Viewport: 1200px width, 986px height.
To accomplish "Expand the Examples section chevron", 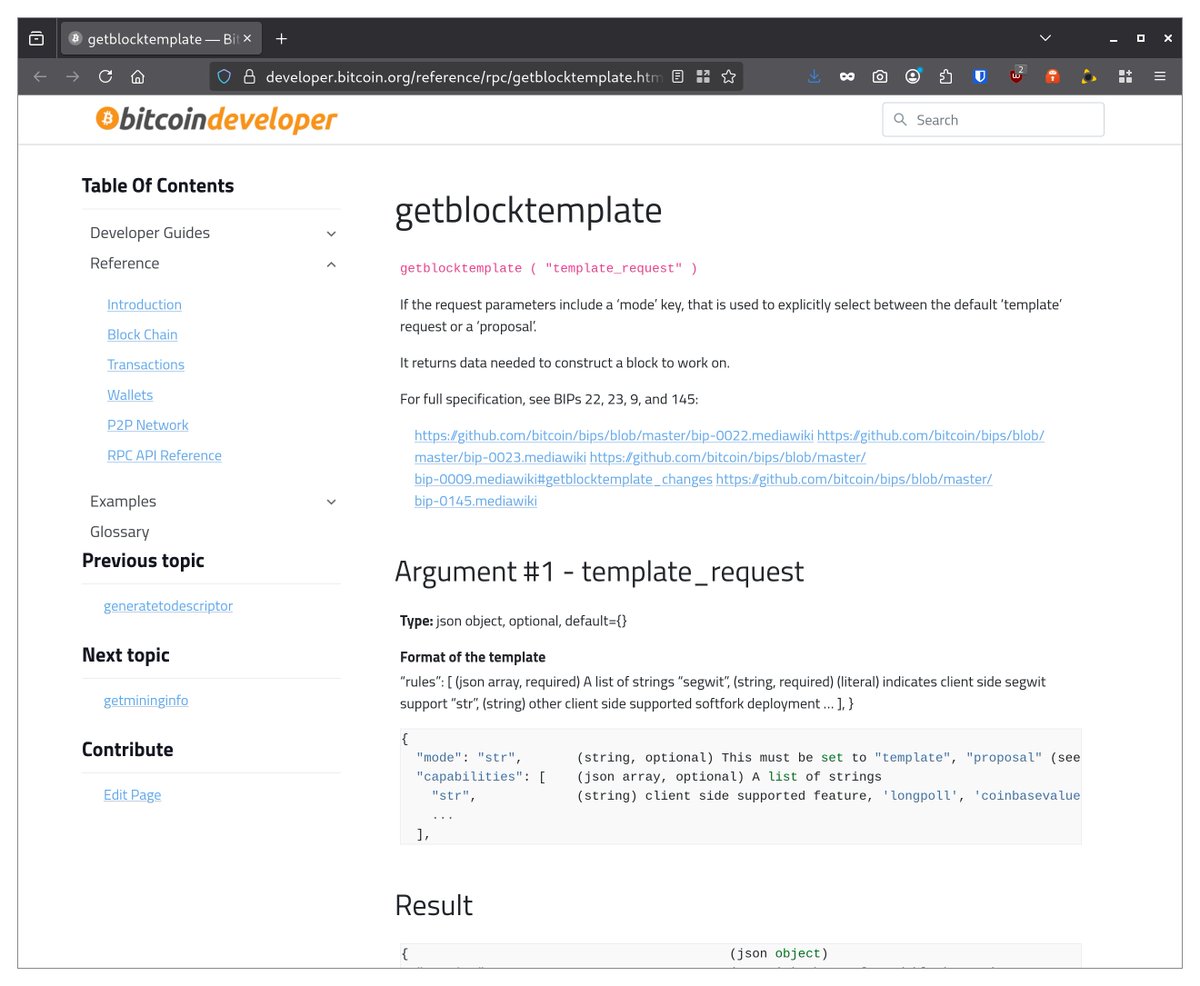I will click(x=331, y=502).
